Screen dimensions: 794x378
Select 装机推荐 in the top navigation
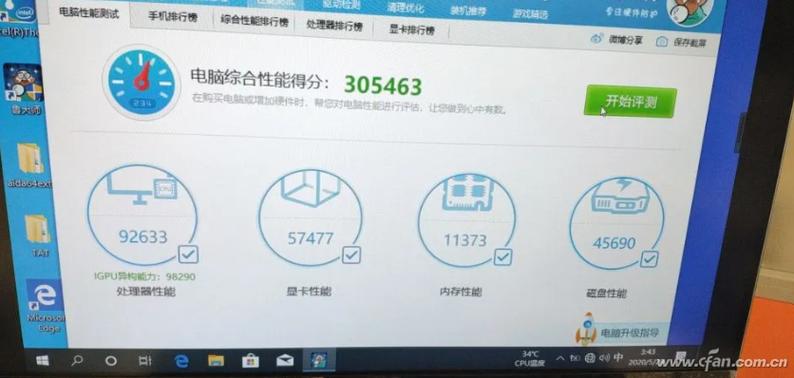(467, 11)
